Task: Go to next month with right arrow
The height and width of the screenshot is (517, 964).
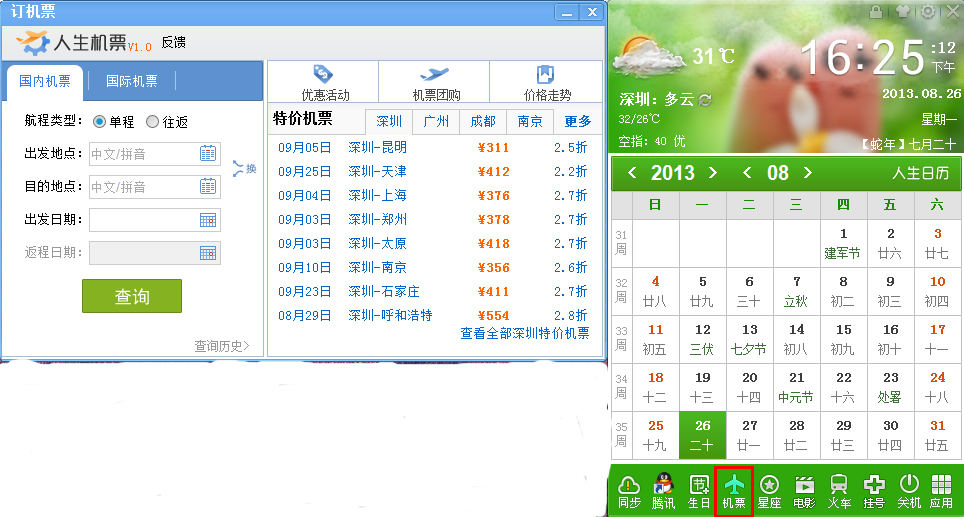Action: [808, 173]
